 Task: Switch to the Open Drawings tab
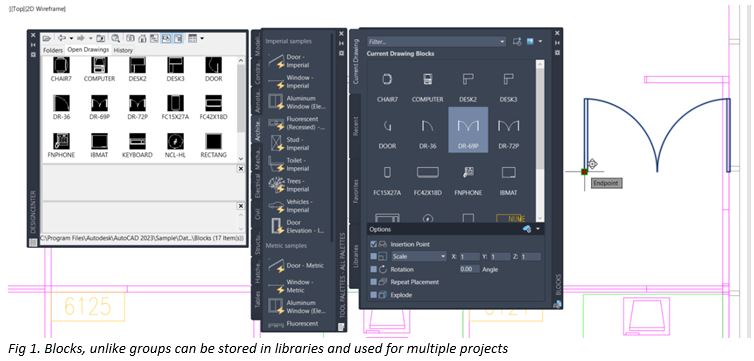pos(88,50)
